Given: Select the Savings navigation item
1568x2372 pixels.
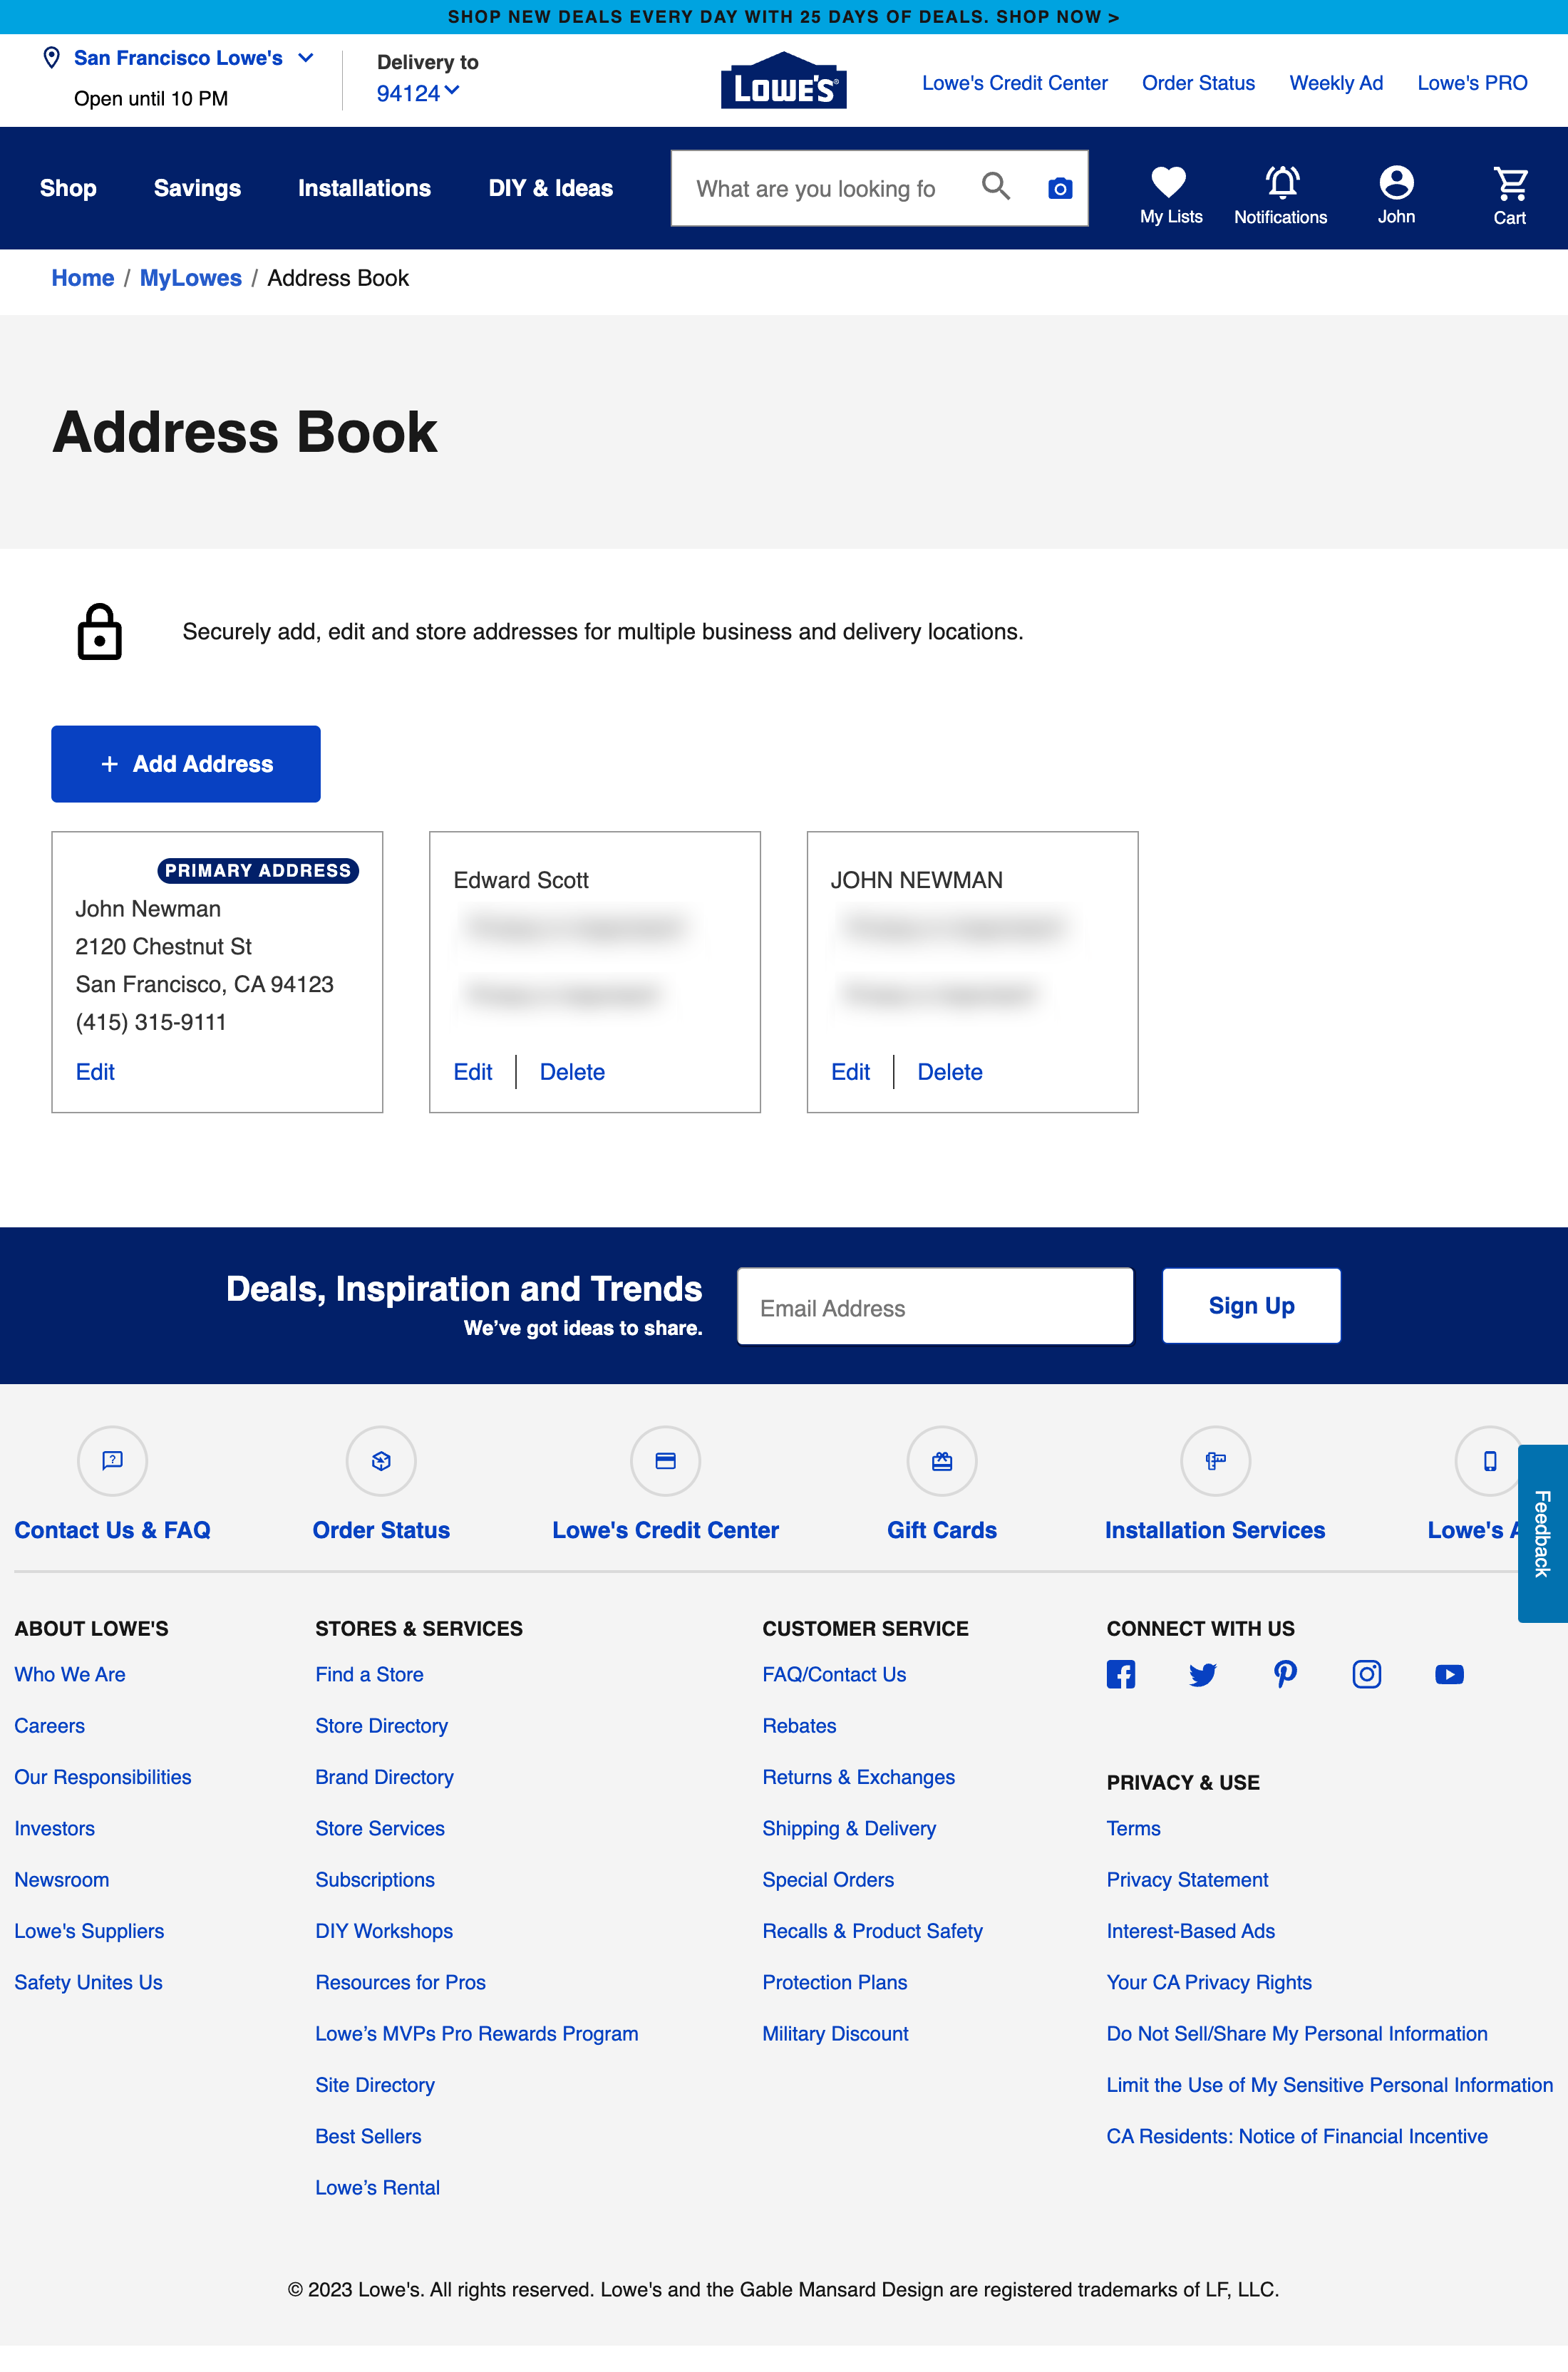Looking at the screenshot, I should pyautogui.click(x=197, y=188).
